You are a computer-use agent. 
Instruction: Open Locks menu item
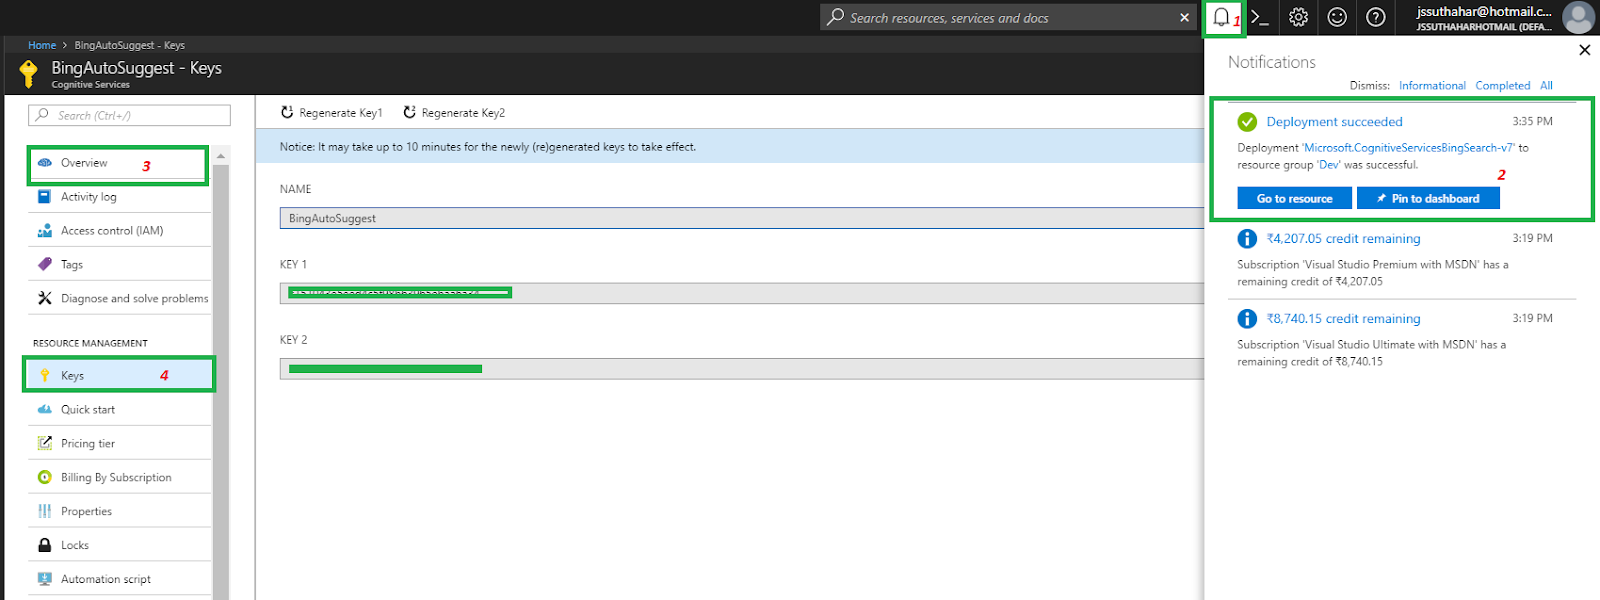(x=120, y=545)
